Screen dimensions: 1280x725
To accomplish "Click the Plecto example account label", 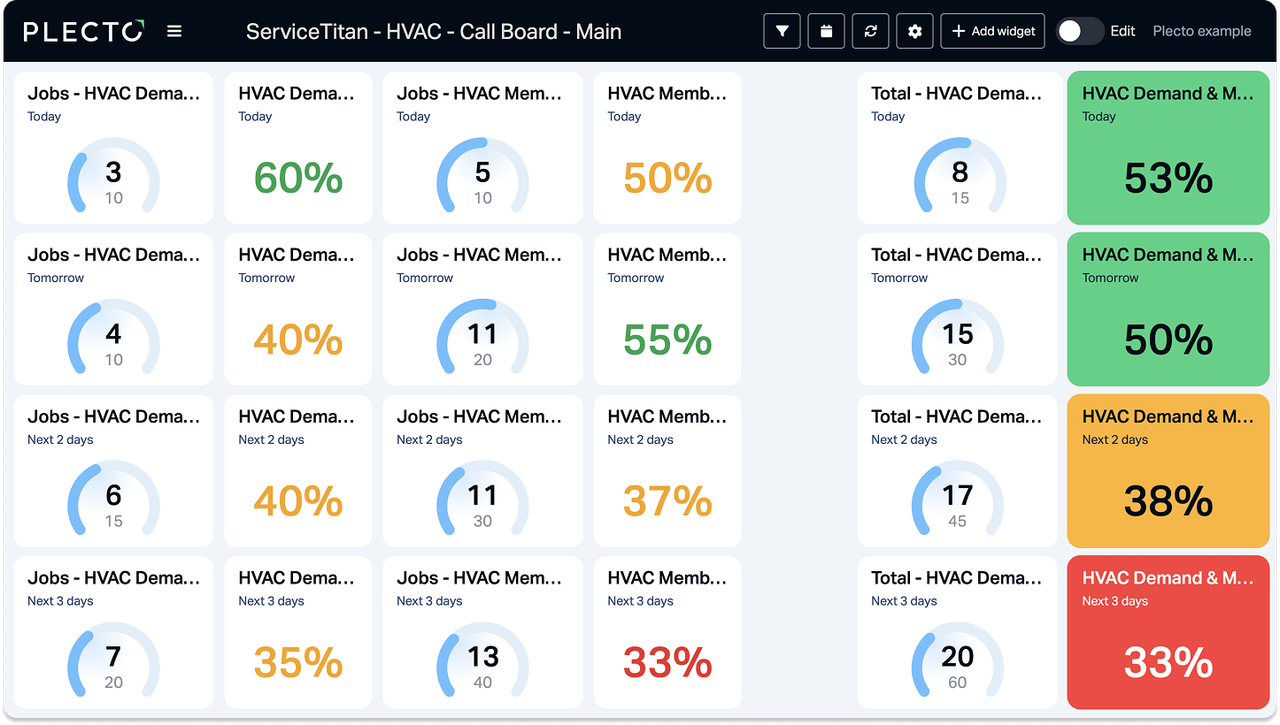I will (1201, 31).
